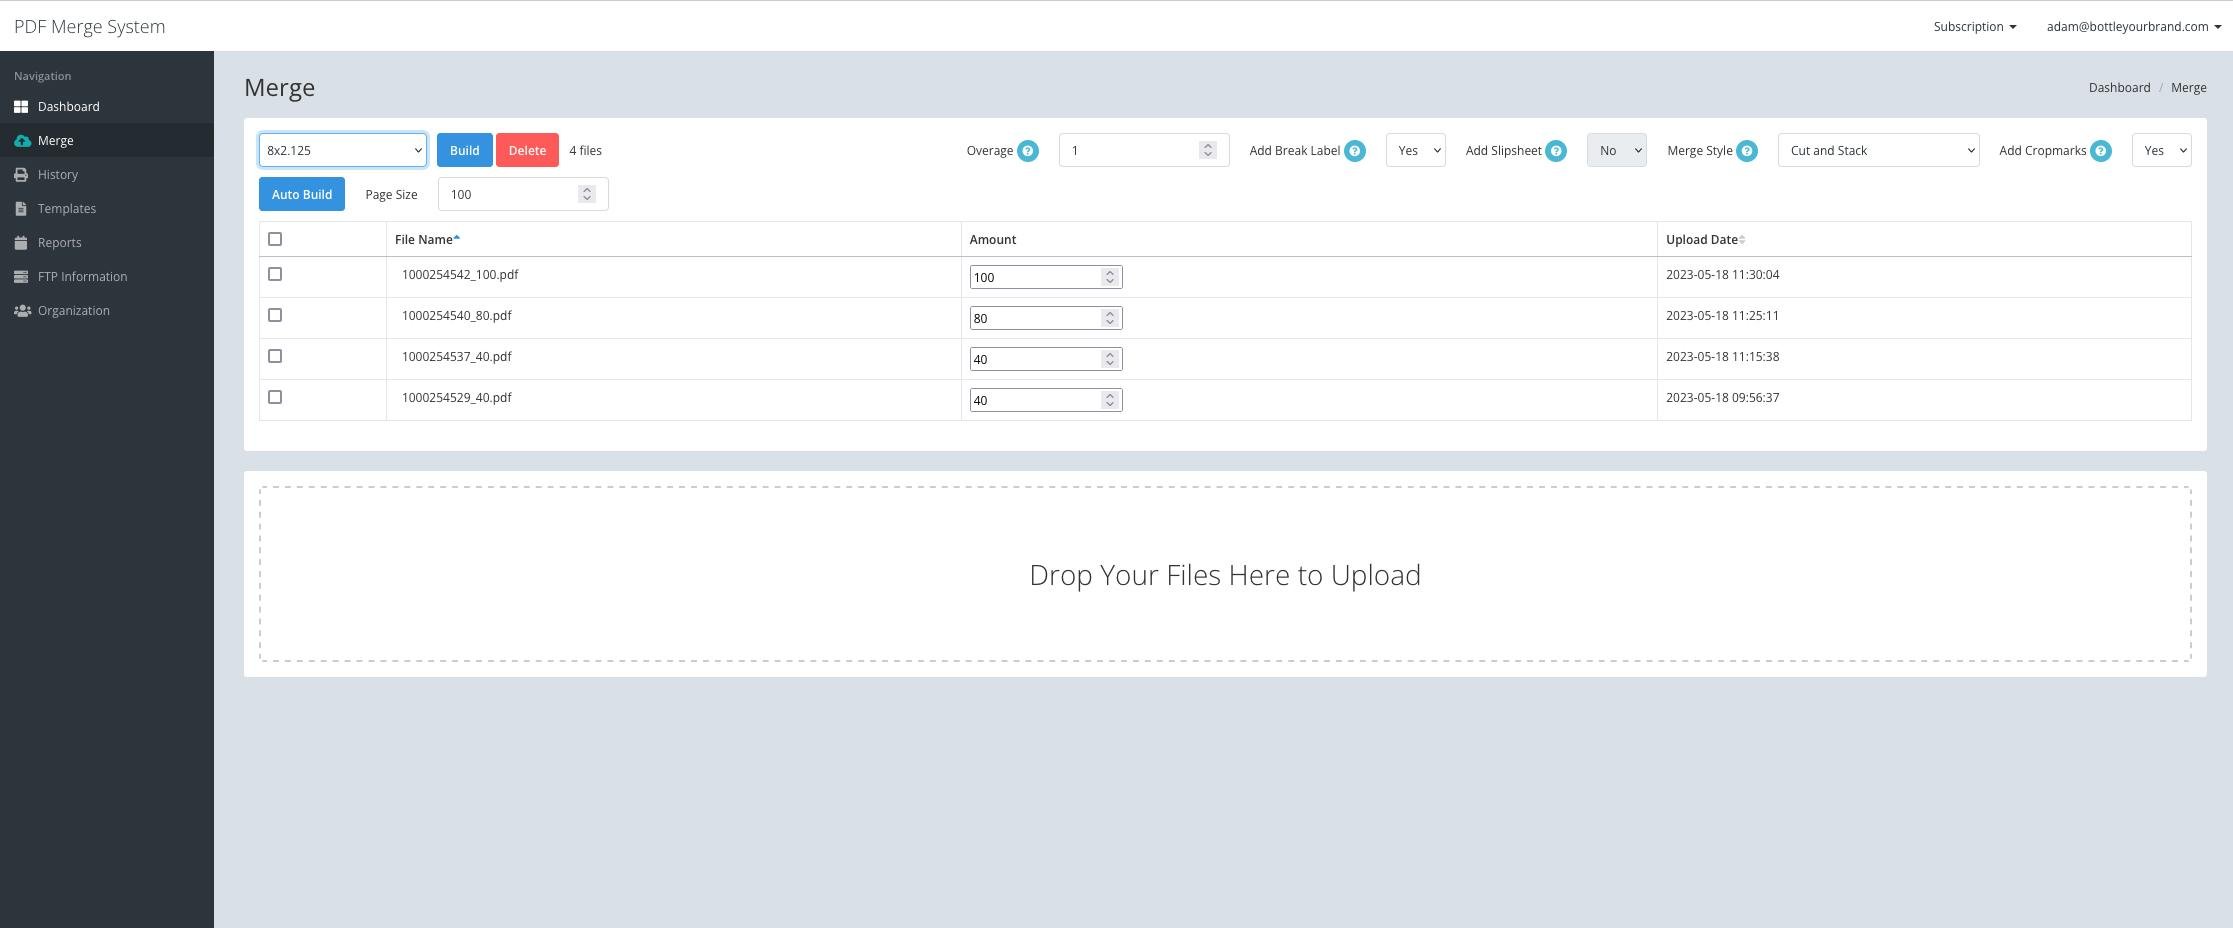The width and height of the screenshot is (2233, 928).
Task: Click the Dashboard grid icon in sidebar
Action: click(x=21, y=107)
